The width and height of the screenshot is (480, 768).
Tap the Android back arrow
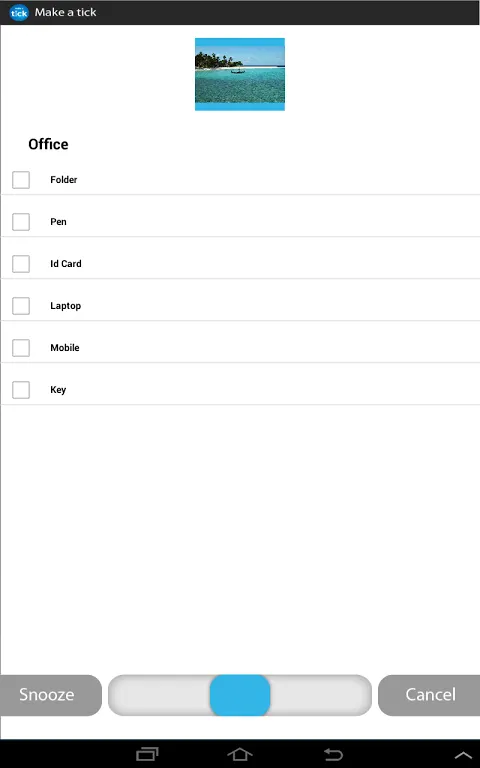pos(333,754)
